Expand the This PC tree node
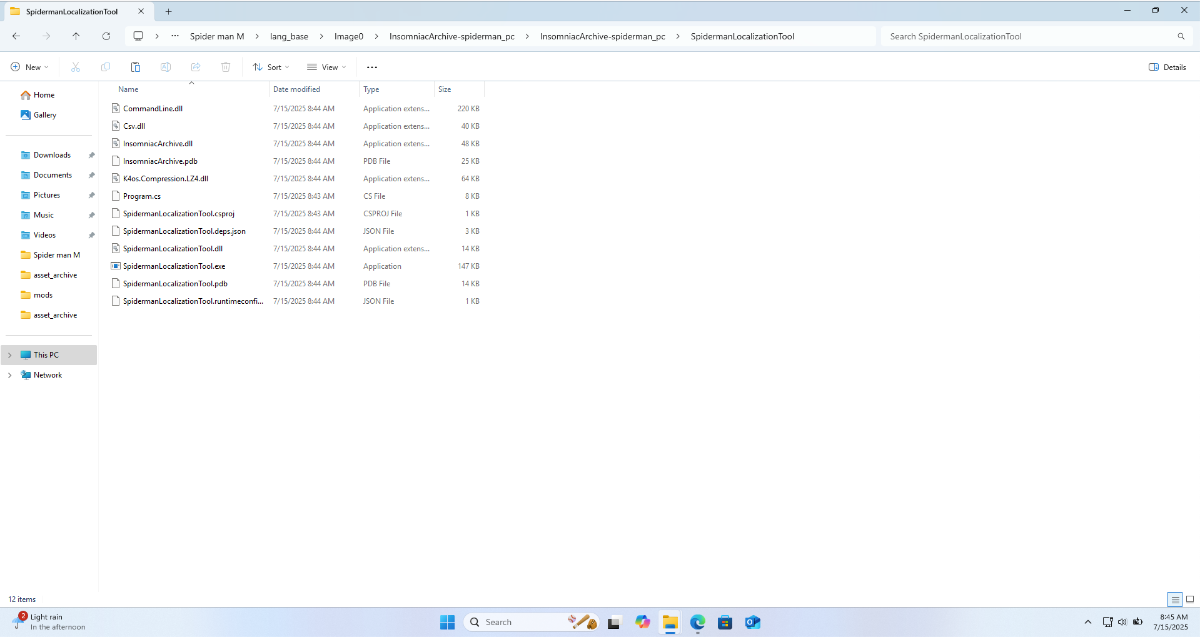The image size is (1200, 637). [10, 355]
